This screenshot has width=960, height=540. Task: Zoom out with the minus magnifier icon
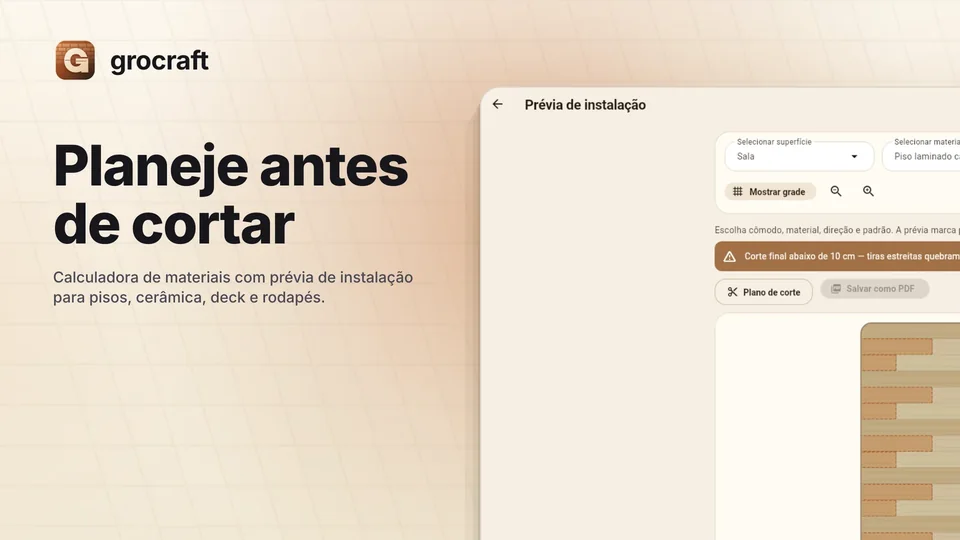[x=836, y=191]
